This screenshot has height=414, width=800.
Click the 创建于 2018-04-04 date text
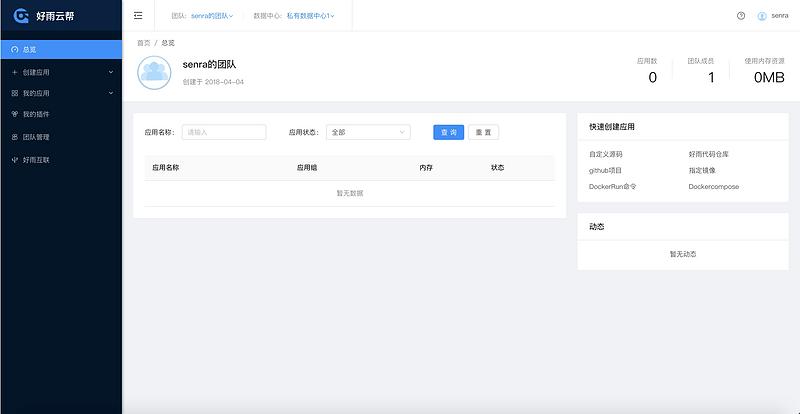click(213, 82)
